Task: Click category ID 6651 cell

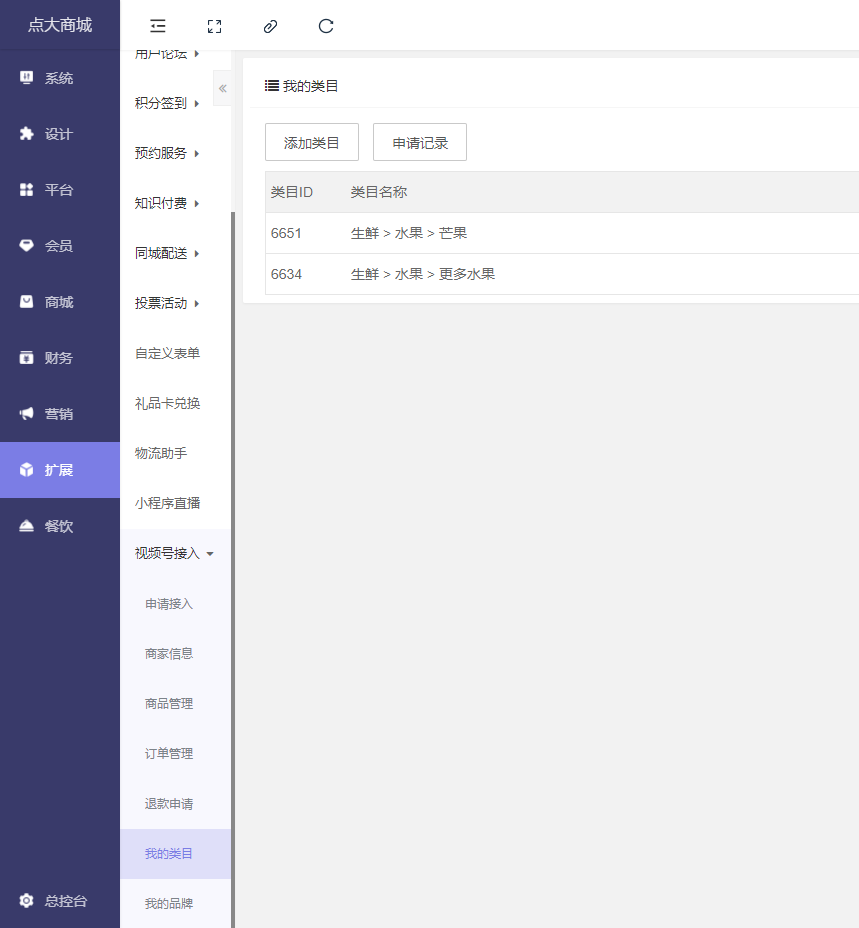Action: pos(286,233)
